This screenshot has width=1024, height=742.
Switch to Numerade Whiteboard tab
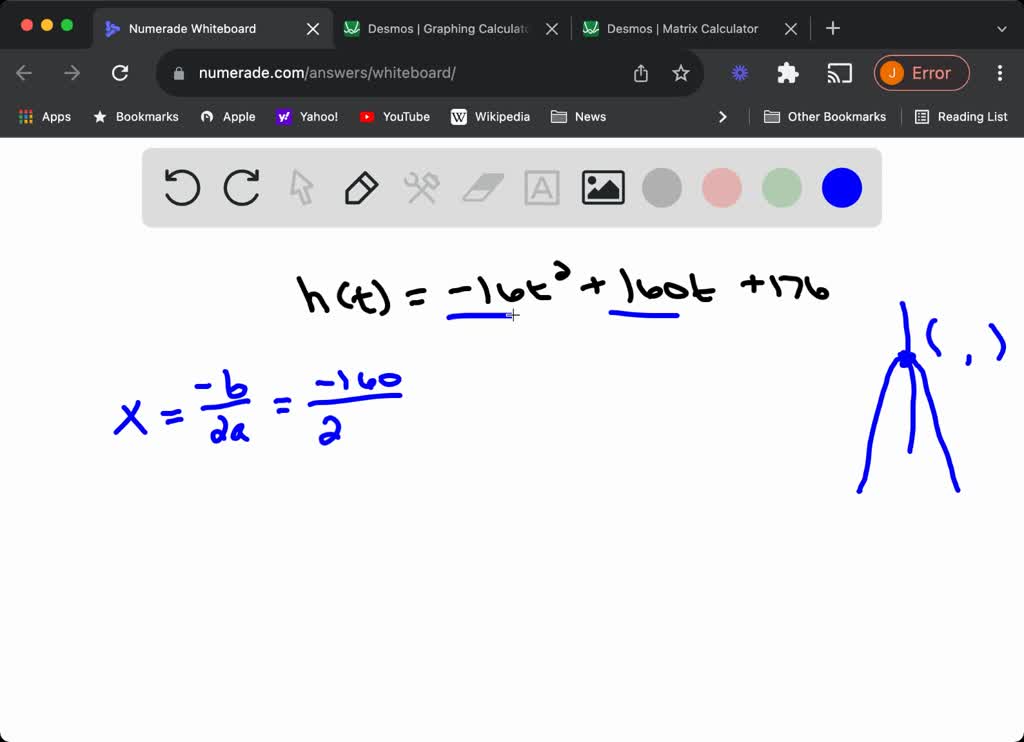pos(212,29)
